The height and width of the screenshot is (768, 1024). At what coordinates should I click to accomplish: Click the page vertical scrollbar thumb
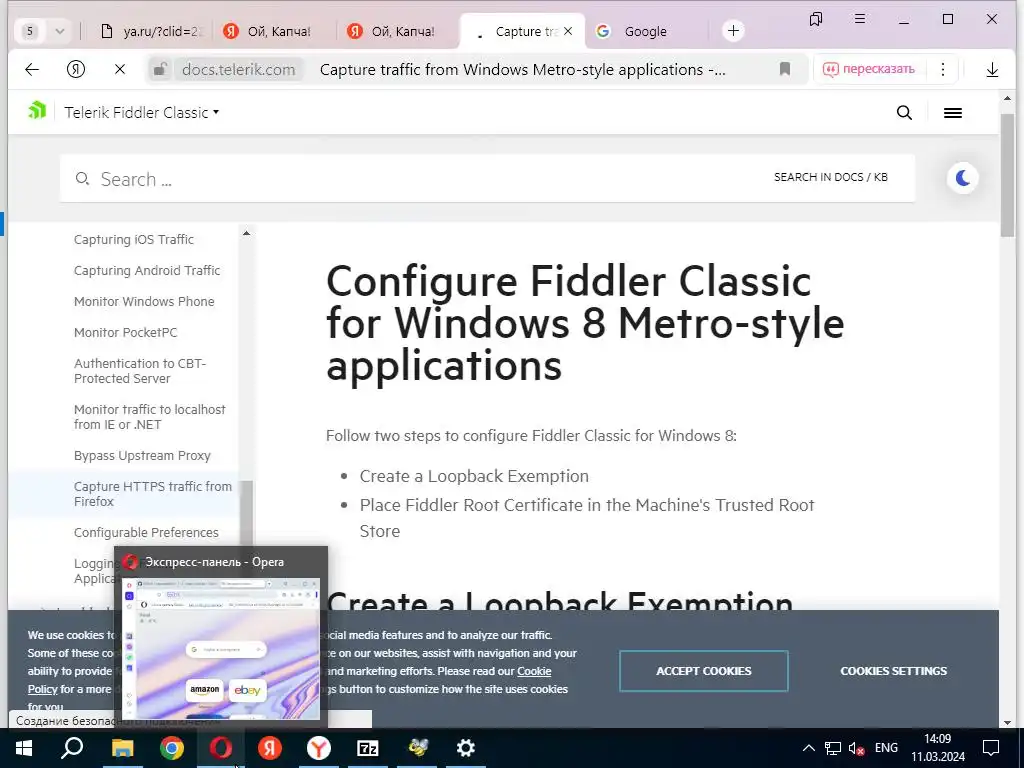[x=1007, y=176]
